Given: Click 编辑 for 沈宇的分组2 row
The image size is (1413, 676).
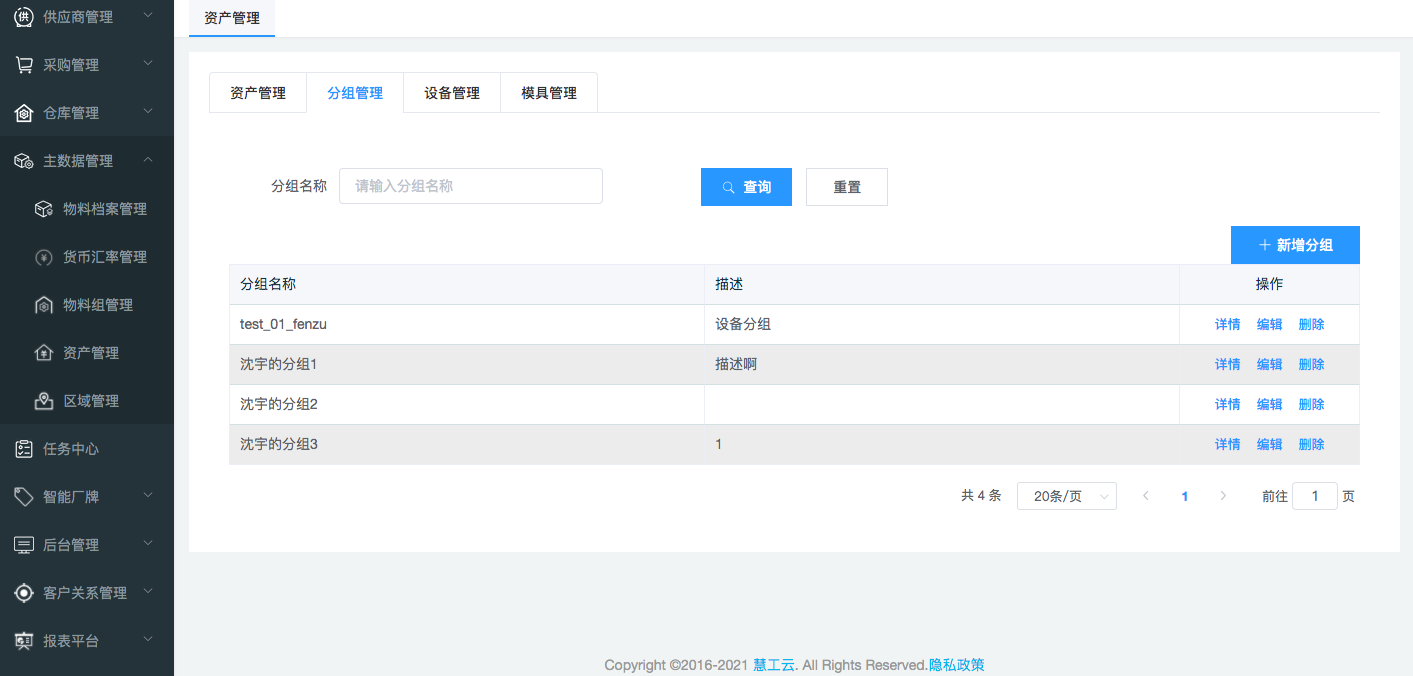Looking at the screenshot, I should click(1269, 404).
